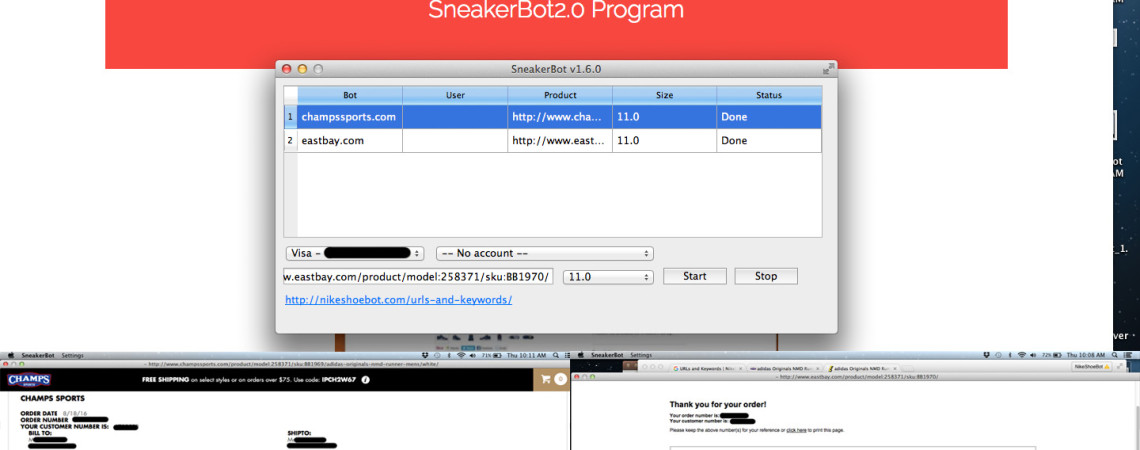Toggle fullscreen on SneakerBot v1.6.0 window

827,69
